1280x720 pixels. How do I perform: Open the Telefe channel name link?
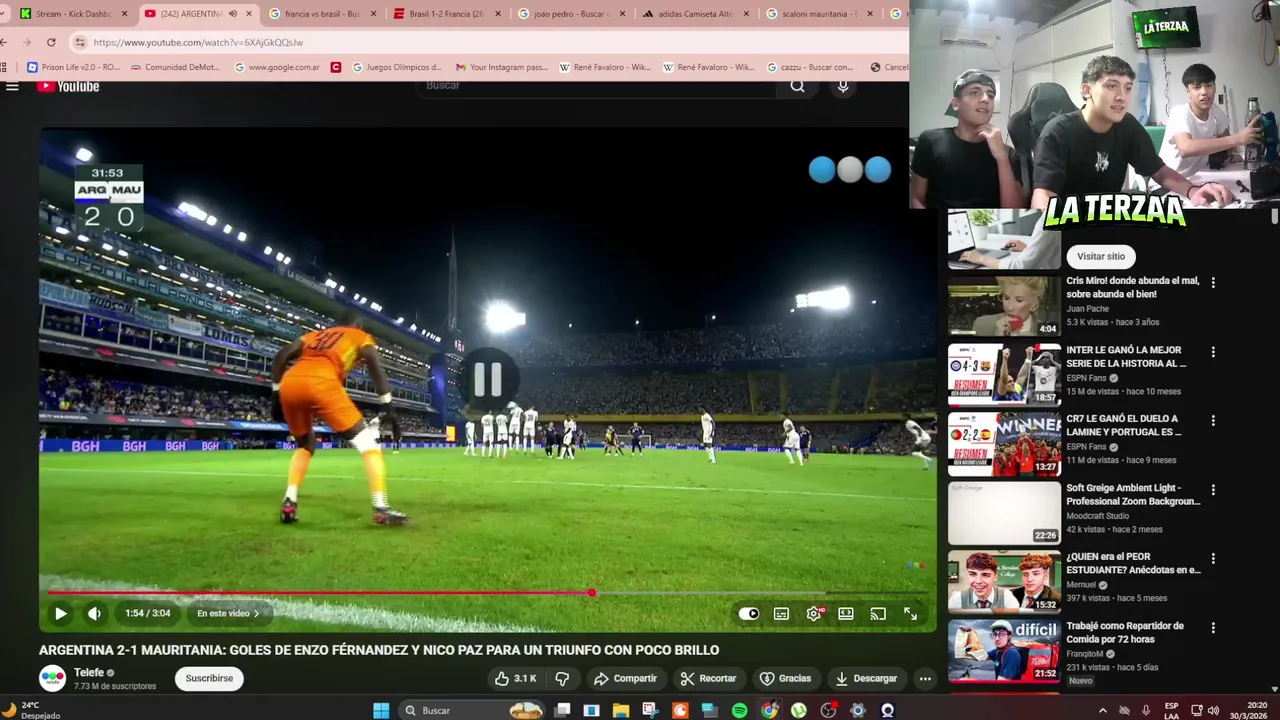pos(89,673)
